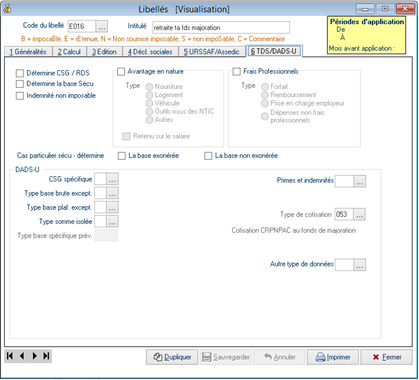Click the Intitulé text field

pos(221,27)
